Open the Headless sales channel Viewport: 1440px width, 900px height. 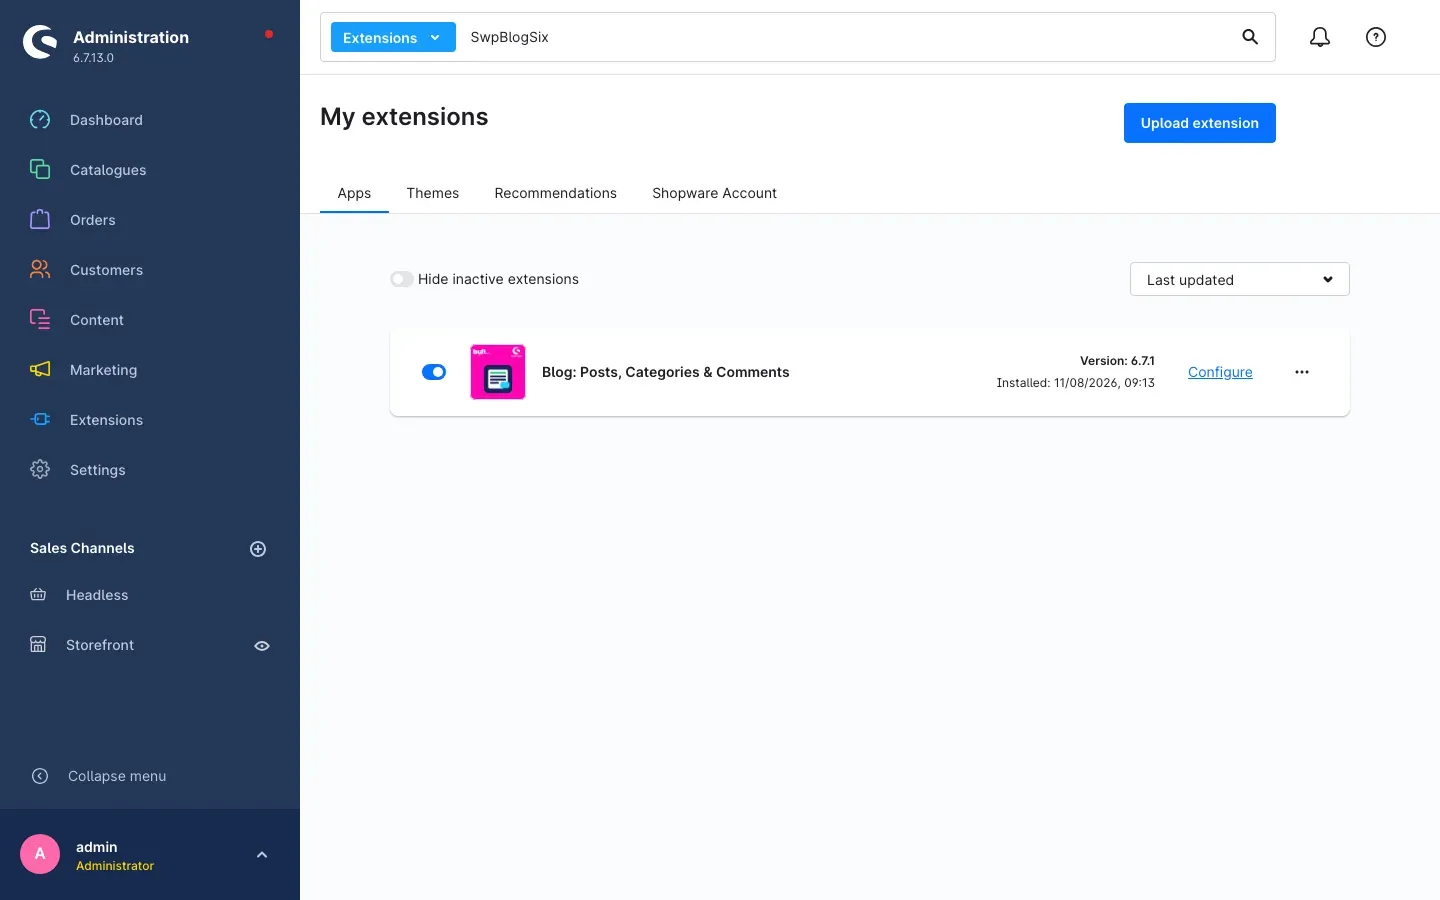[x=97, y=595]
